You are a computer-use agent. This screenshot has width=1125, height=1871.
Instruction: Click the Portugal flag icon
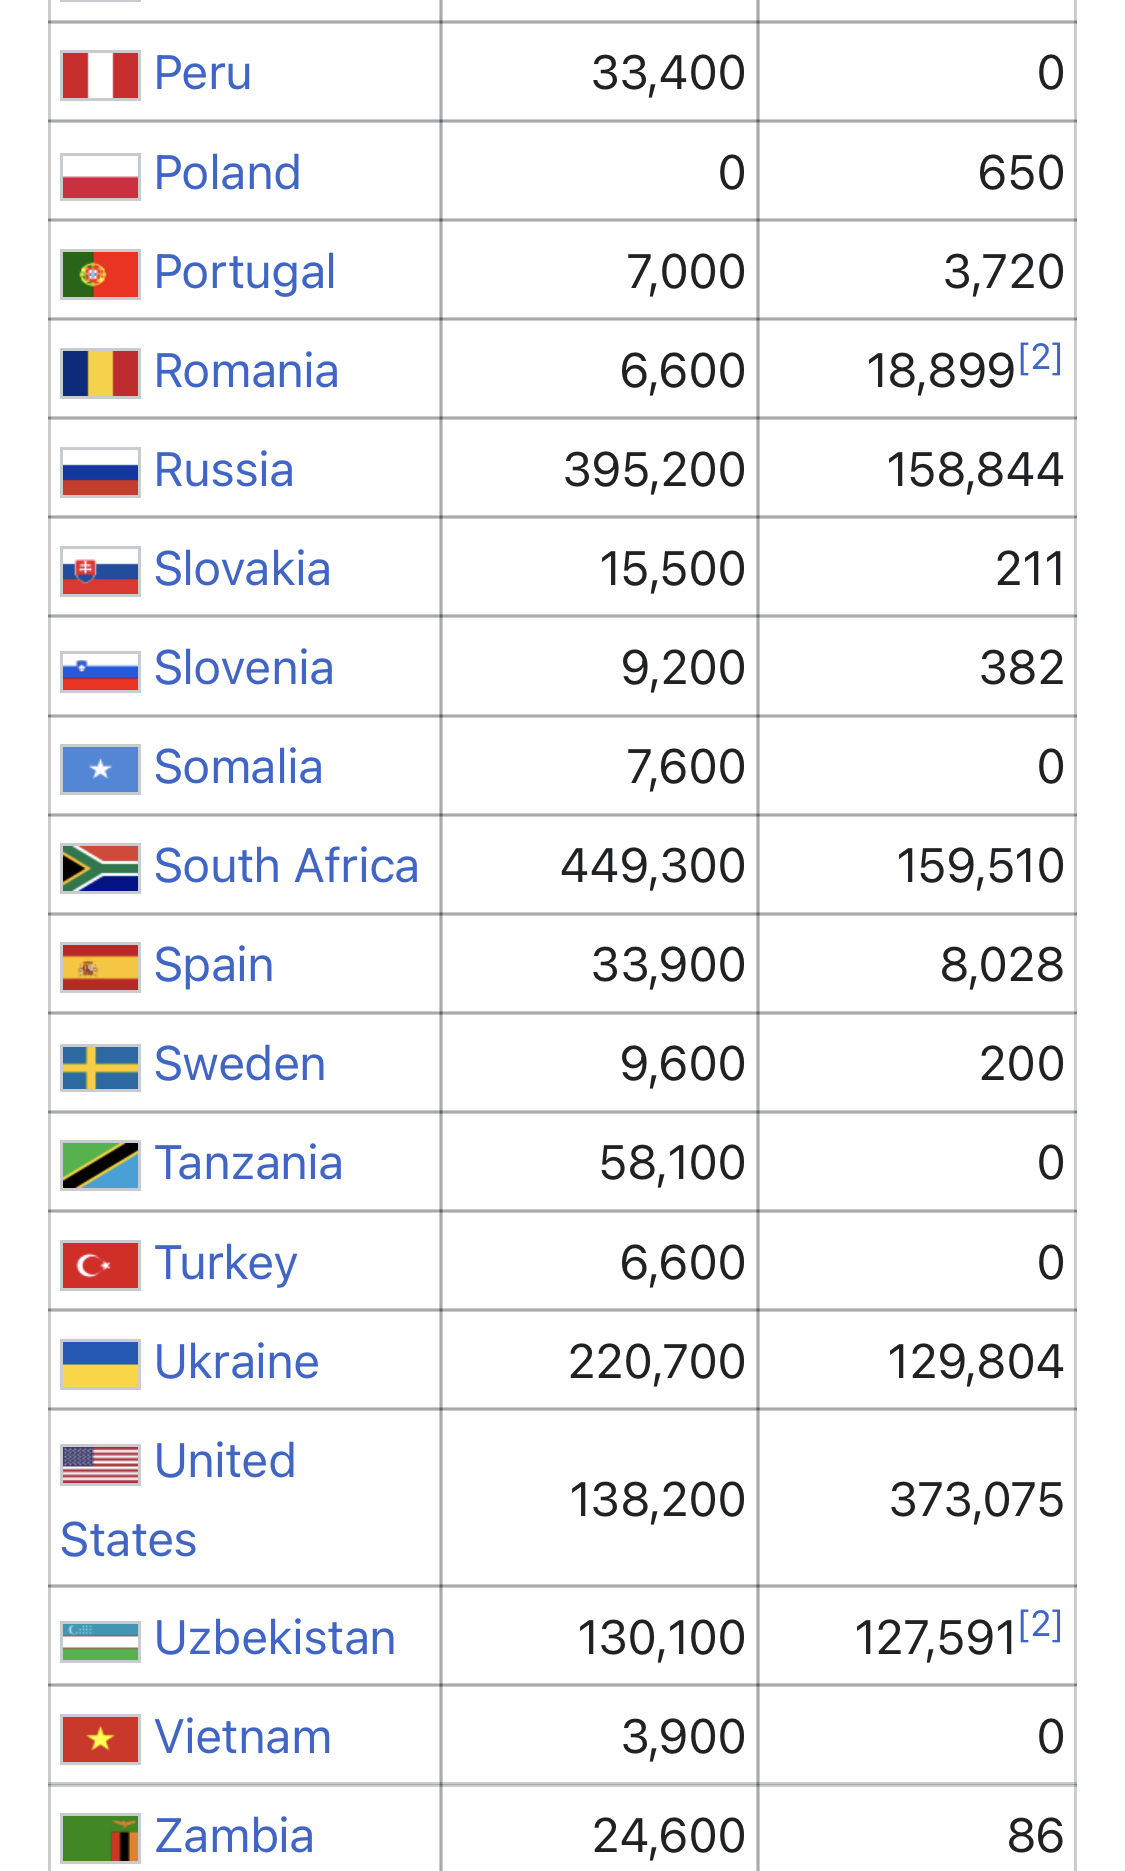tap(100, 274)
